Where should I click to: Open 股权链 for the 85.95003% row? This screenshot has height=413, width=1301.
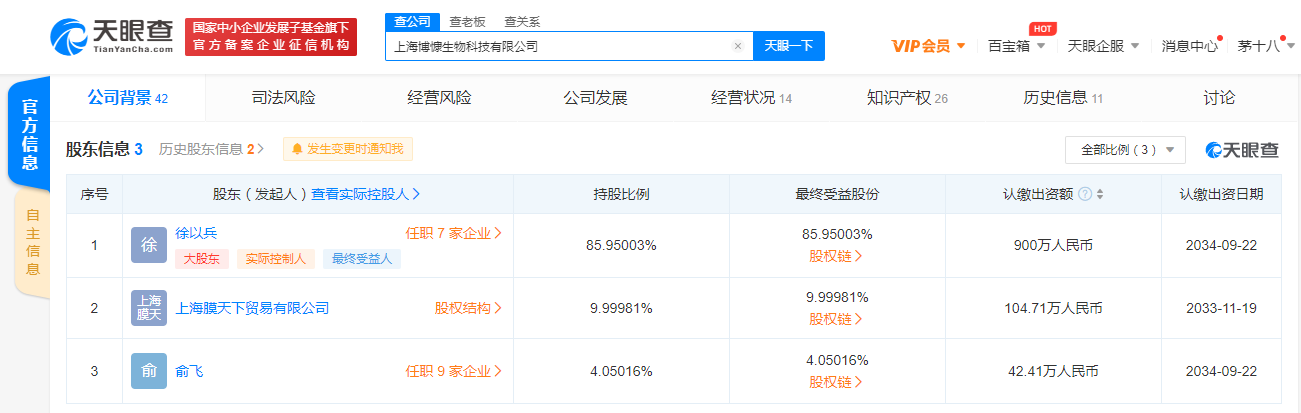click(836, 256)
